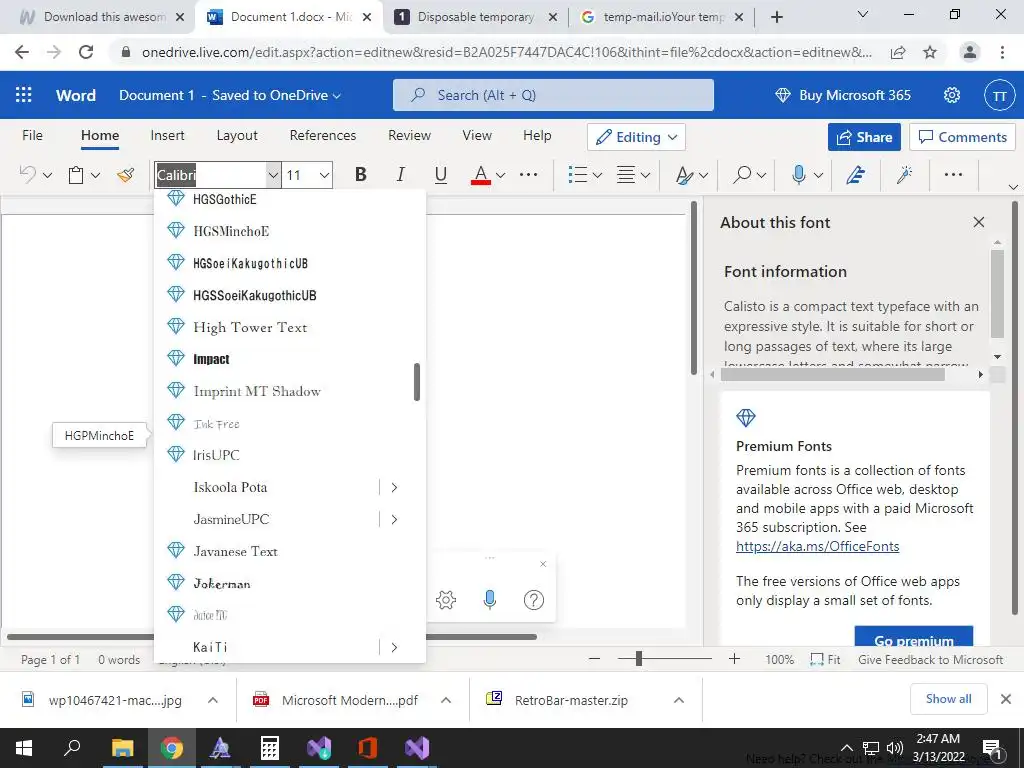The height and width of the screenshot is (768, 1024).
Task: Close the About this font pane
Action: pos(978,222)
